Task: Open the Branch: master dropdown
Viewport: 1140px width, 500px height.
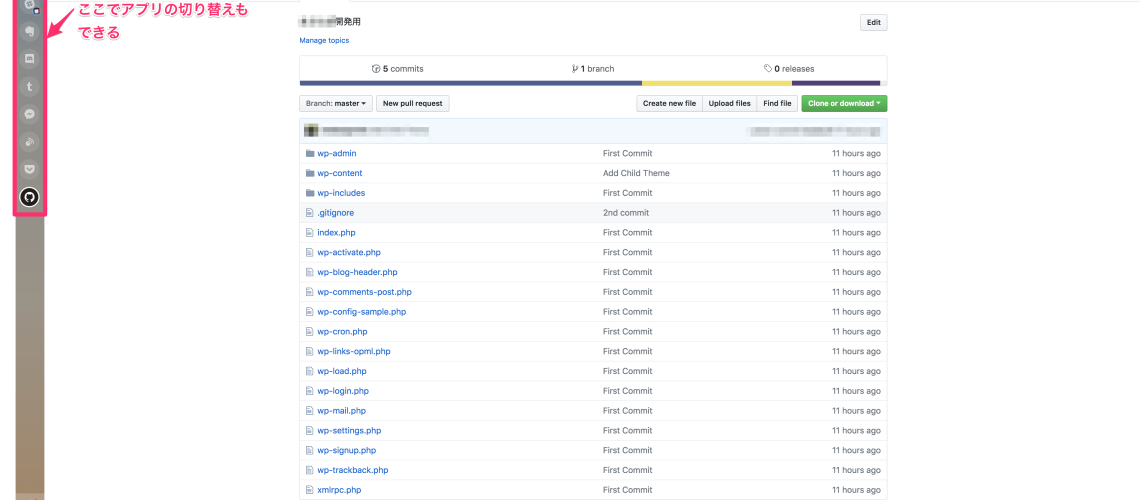Action: tap(336, 103)
